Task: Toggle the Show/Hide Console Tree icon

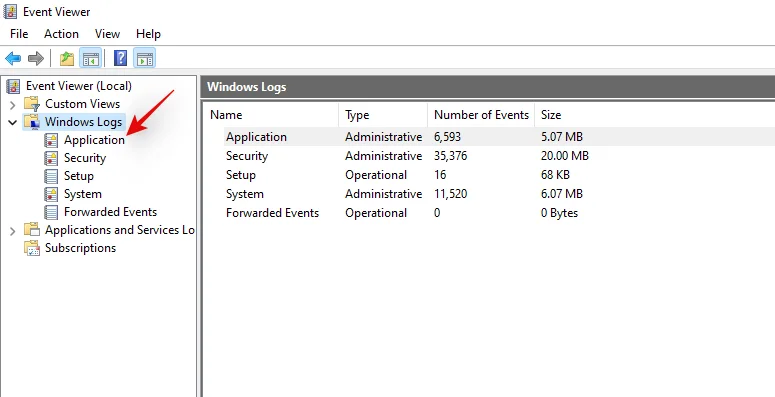Action: click(91, 58)
